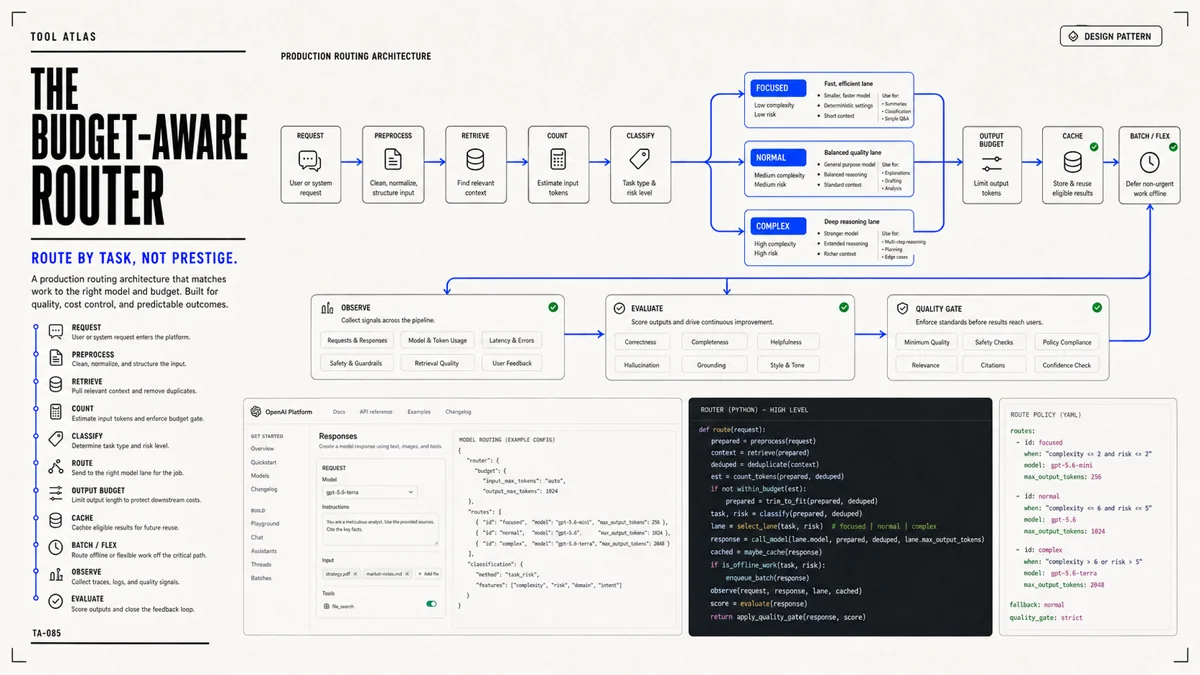Select Quickstart in the sidebar
Screen dimensions: 1200x675
click(x=264, y=463)
